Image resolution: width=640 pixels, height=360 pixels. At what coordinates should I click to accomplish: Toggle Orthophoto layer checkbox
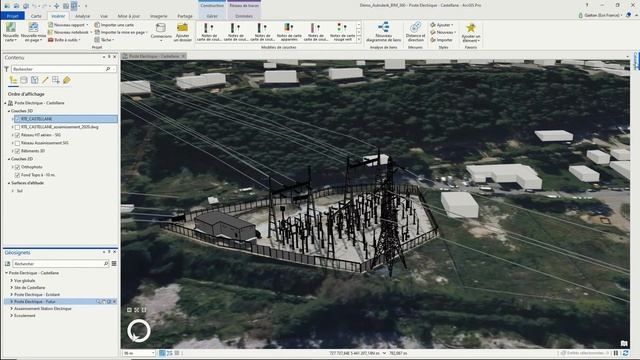click(x=17, y=167)
